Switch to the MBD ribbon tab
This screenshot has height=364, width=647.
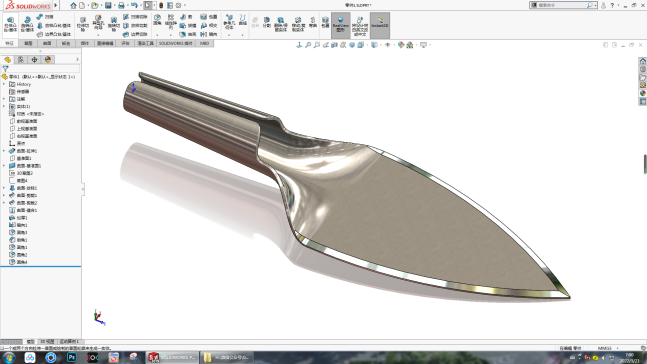coord(205,43)
